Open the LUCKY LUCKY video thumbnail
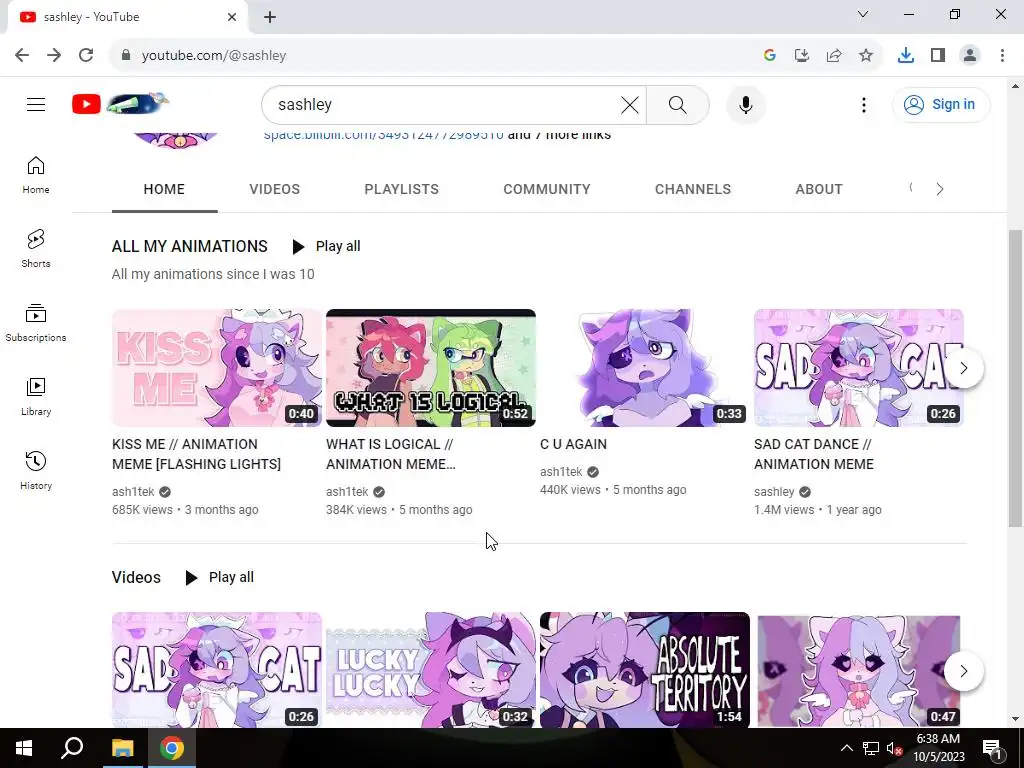The height and width of the screenshot is (768, 1024). coord(430,669)
